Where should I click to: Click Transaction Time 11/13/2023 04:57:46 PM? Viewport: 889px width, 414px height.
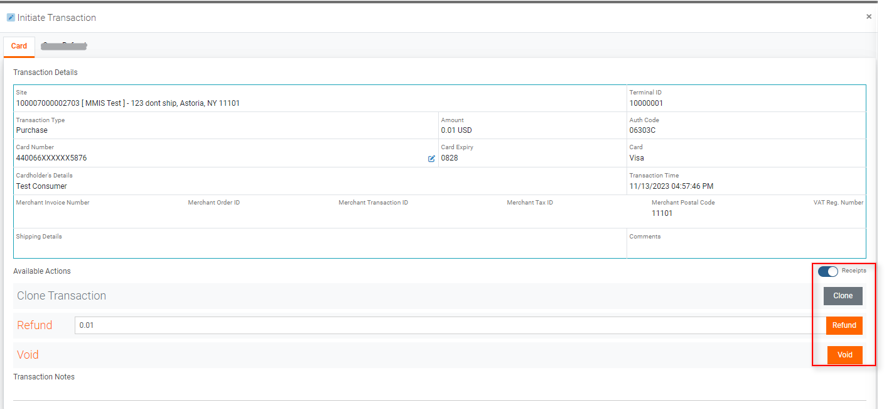point(671,186)
